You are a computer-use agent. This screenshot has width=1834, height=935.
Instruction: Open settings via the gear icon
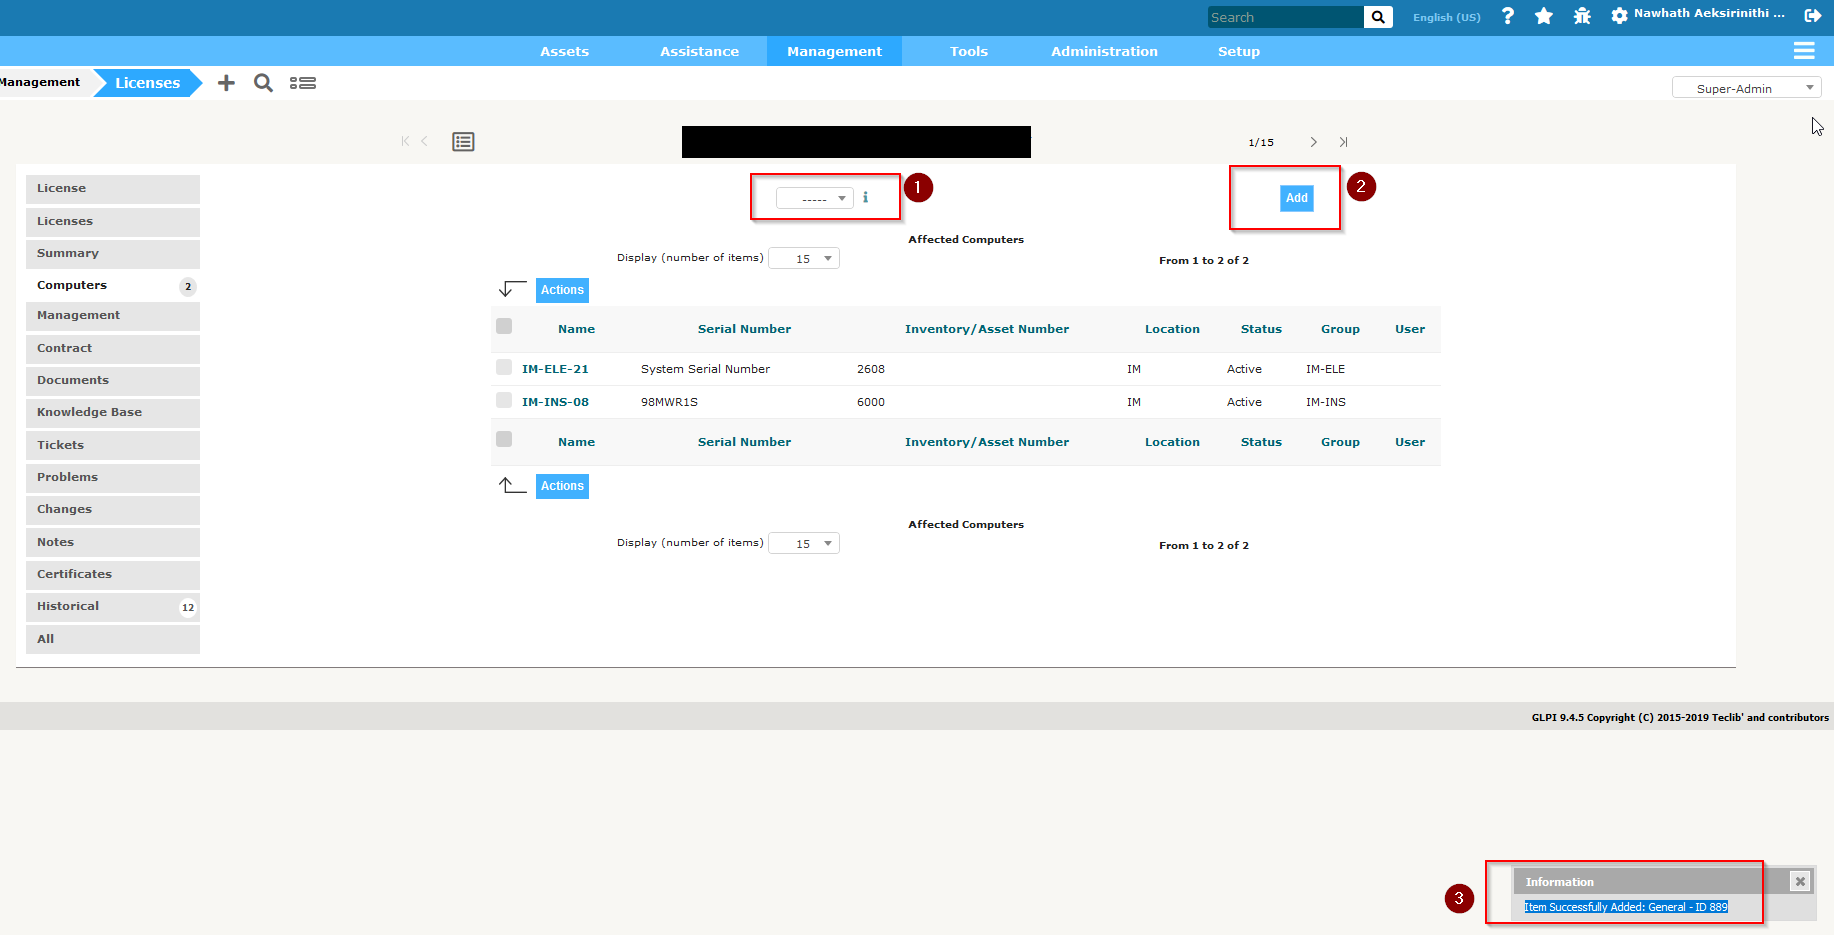[1619, 15]
